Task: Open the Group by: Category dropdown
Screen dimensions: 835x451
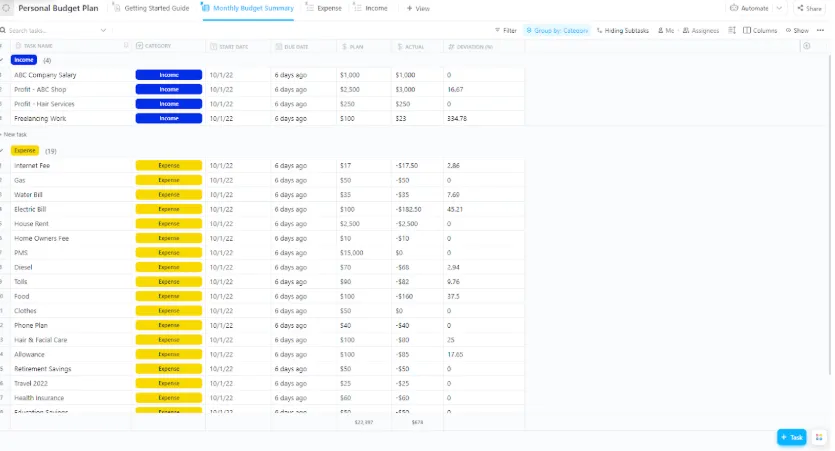Action: coord(557,30)
